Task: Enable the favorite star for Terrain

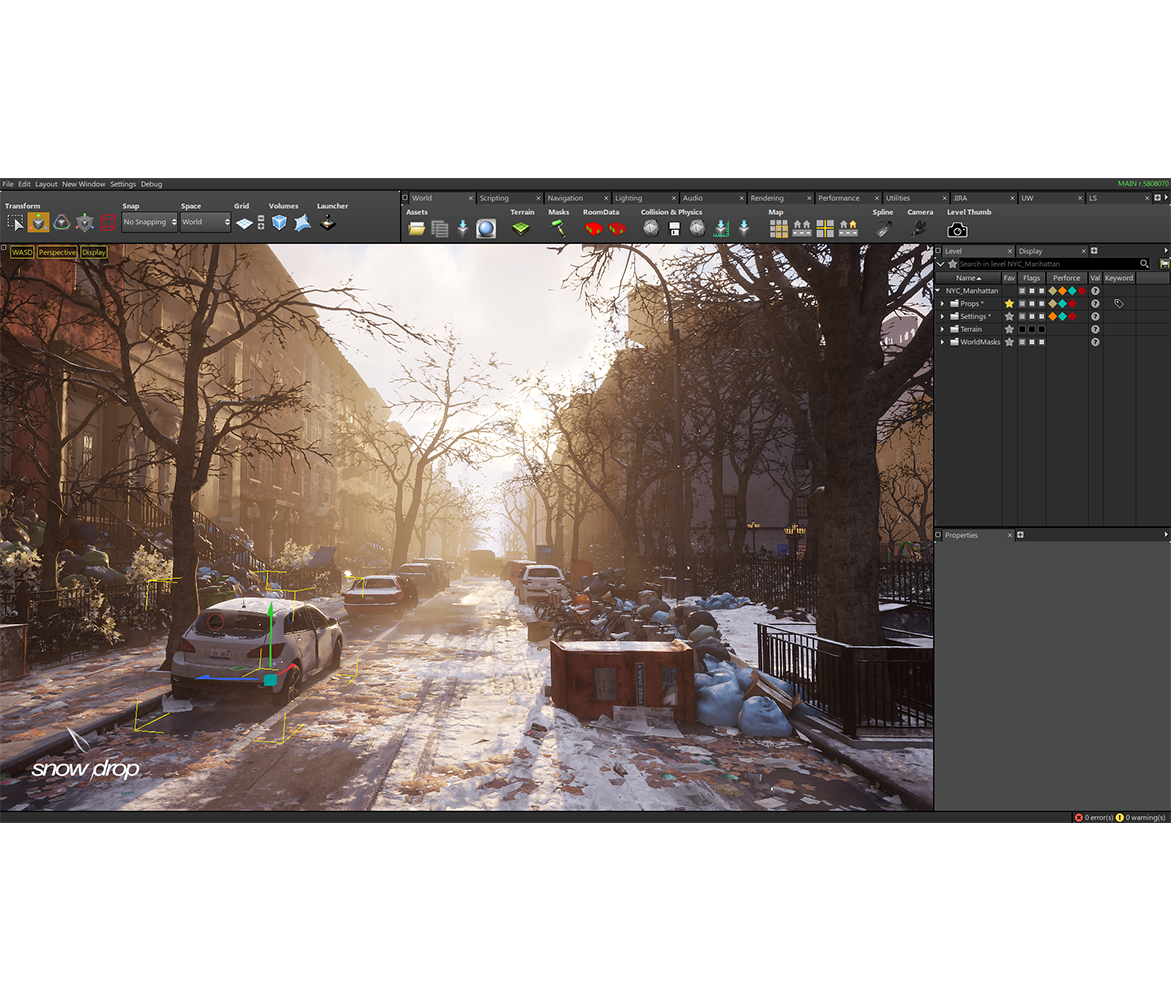Action: (1009, 329)
